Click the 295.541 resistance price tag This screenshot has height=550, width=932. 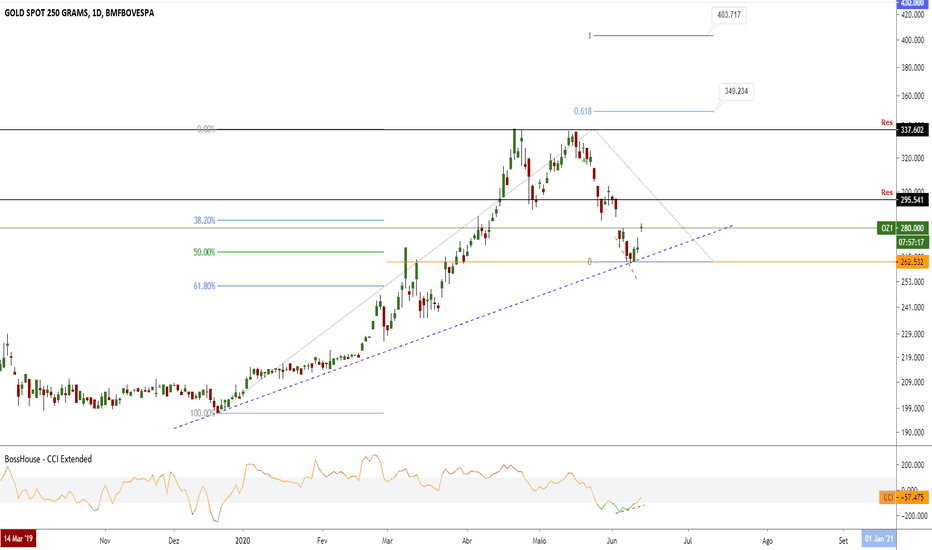point(912,200)
